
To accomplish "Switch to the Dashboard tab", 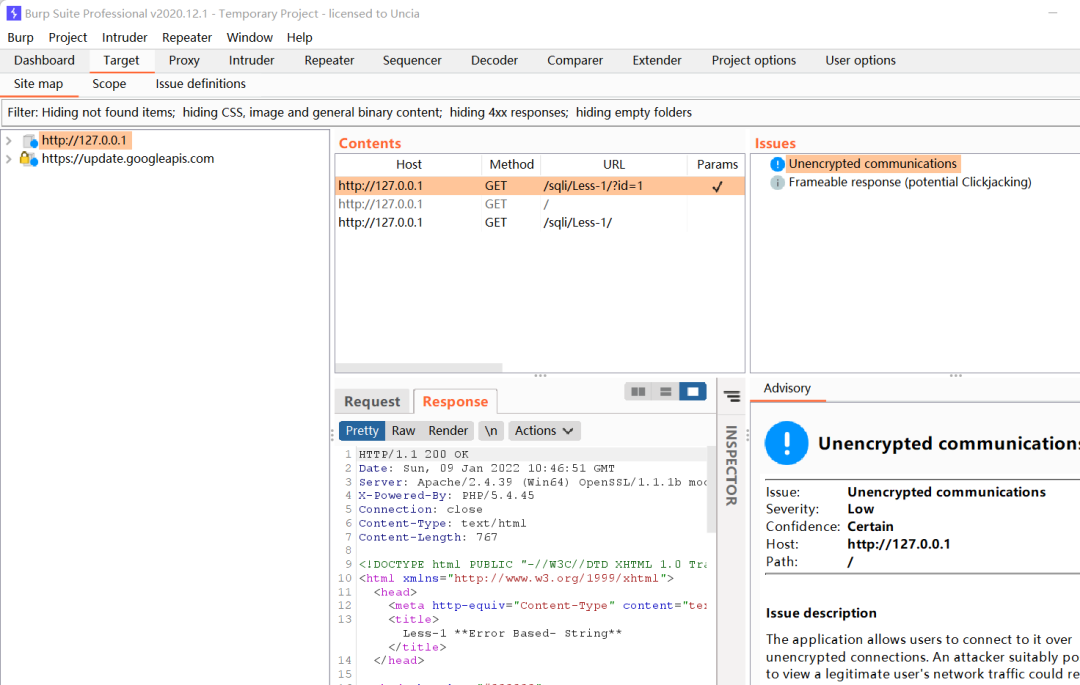I will click(x=44, y=61).
